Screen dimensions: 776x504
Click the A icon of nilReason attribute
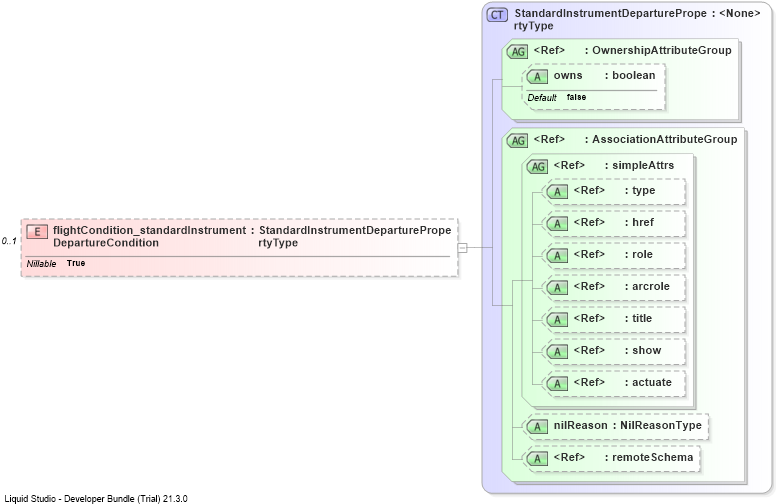click(x=537, y=426)
